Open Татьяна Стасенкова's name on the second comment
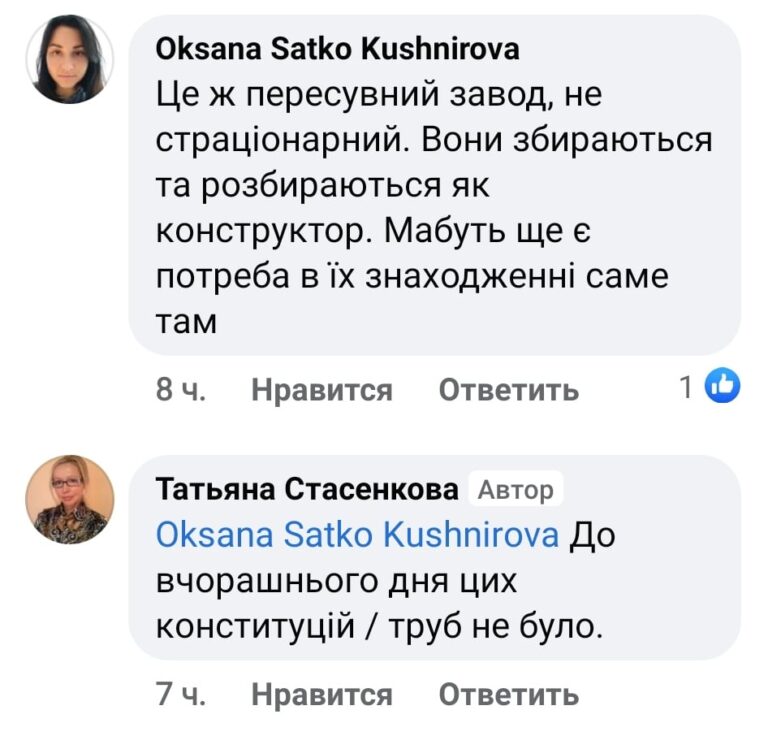The width and height of the screenshot is (768, 736). 307,488
